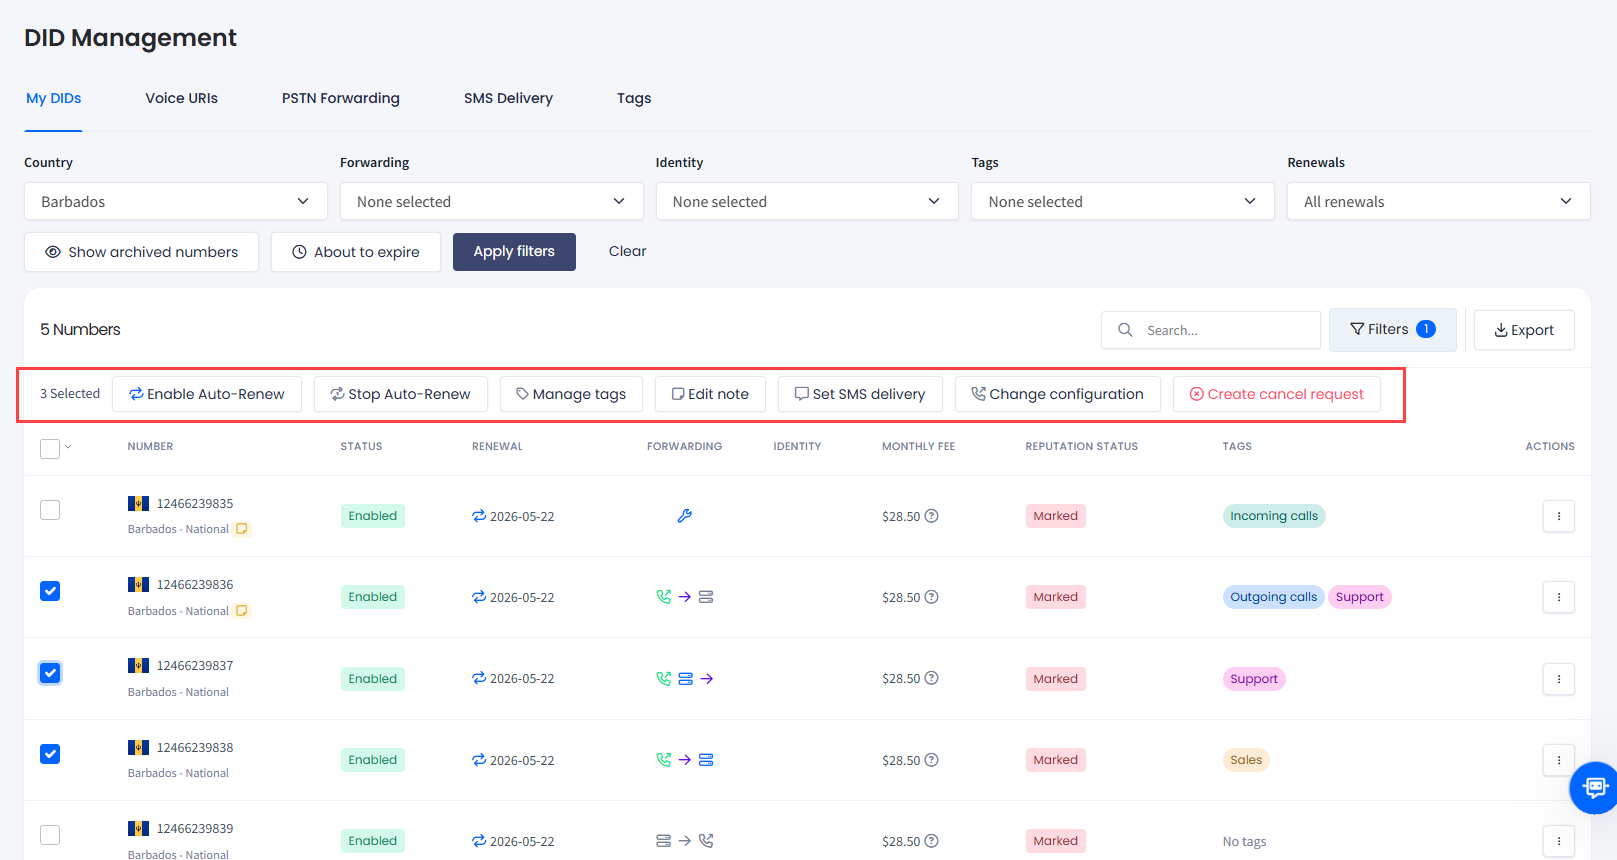1617x860 pixels.
Task: Go to the Tags tab
Action: 634,98
